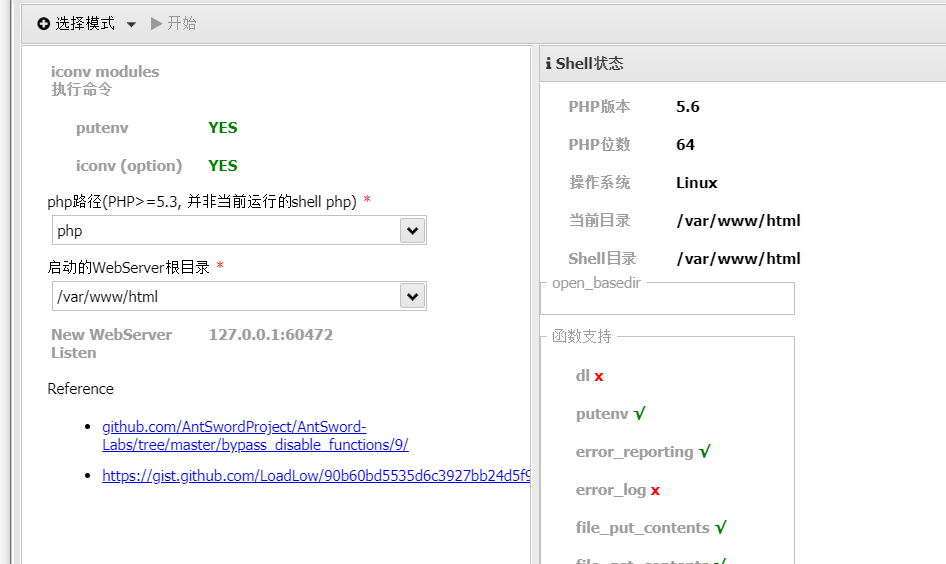Click the Shell状态 info icon
This screenshot has height=564, width=946.
[x=548, y=63]
